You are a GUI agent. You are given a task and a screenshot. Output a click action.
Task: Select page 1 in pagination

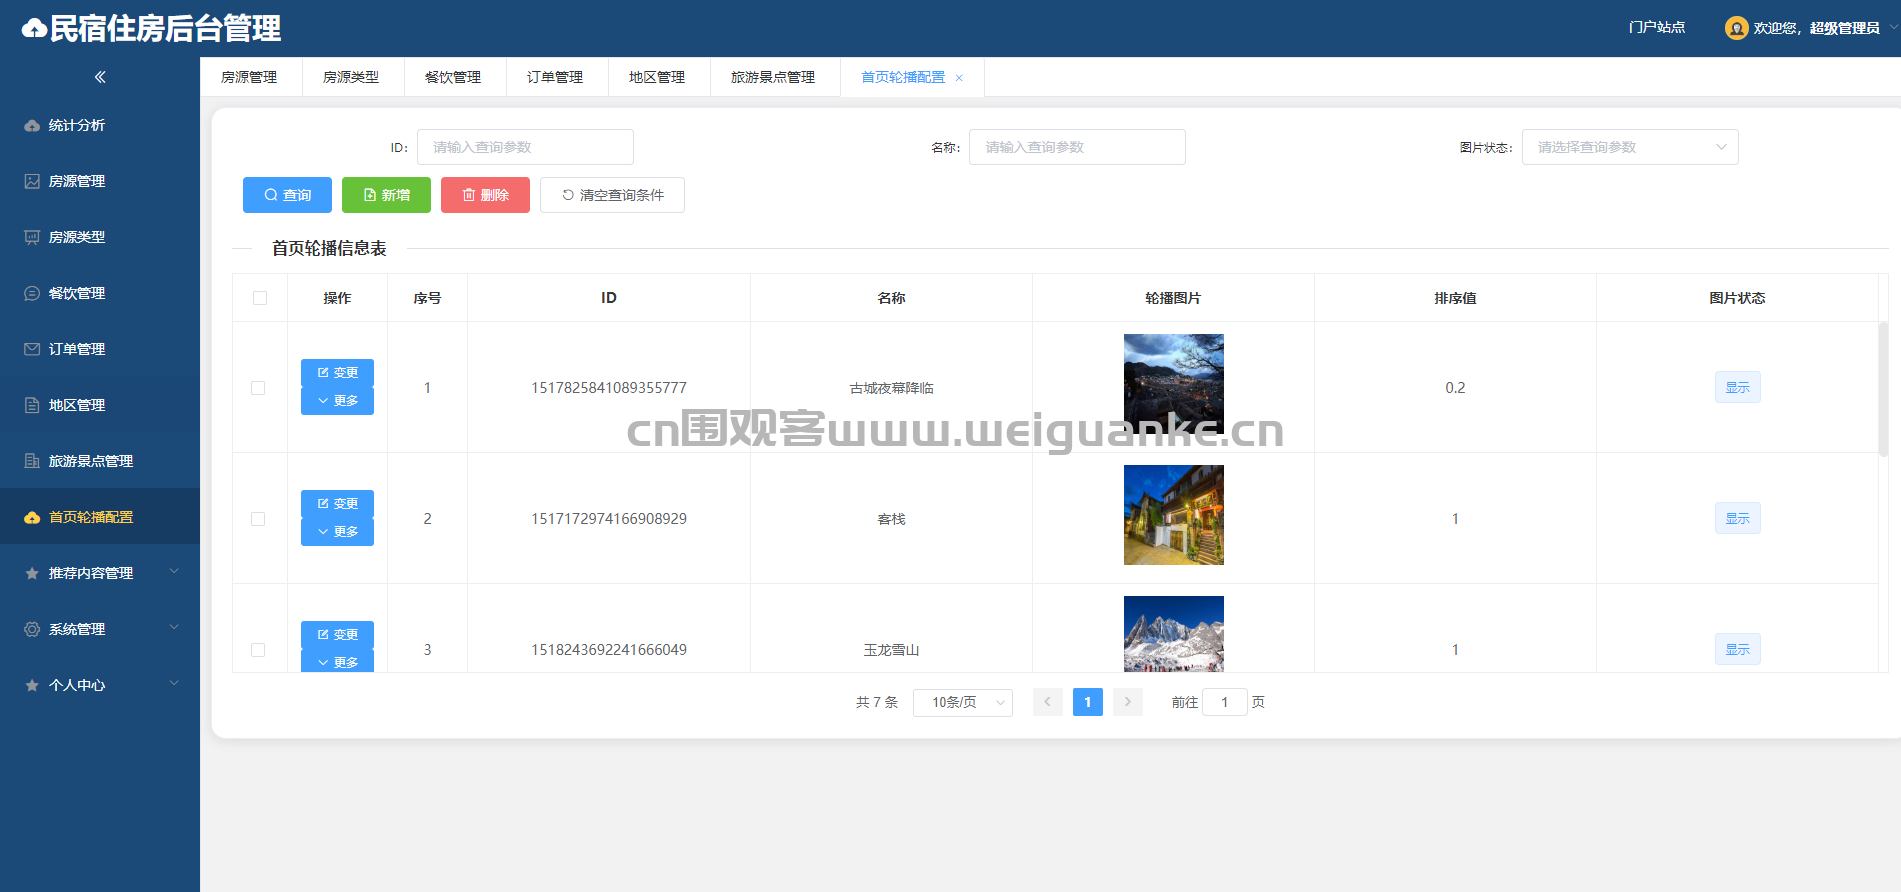click(x=1087, y=702)
